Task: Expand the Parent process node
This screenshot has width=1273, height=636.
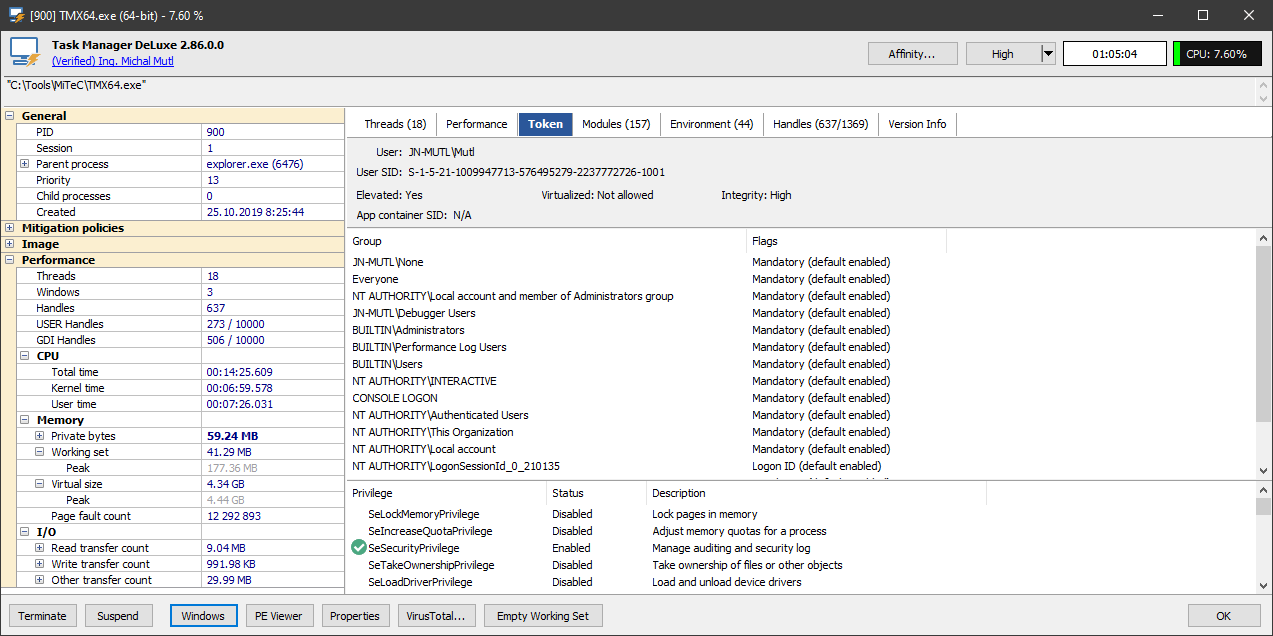Action: click(25, 164)
